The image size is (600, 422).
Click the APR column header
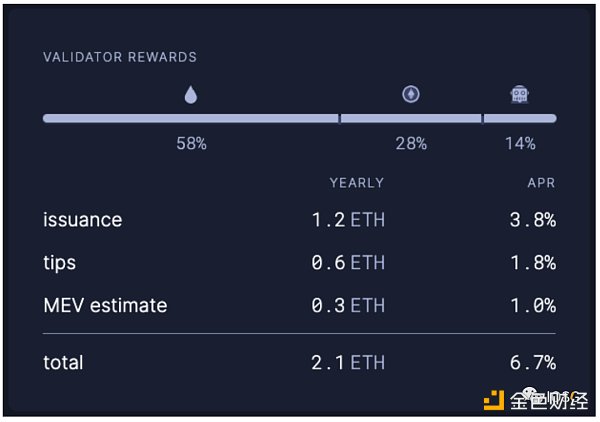(x=541, y=183)
